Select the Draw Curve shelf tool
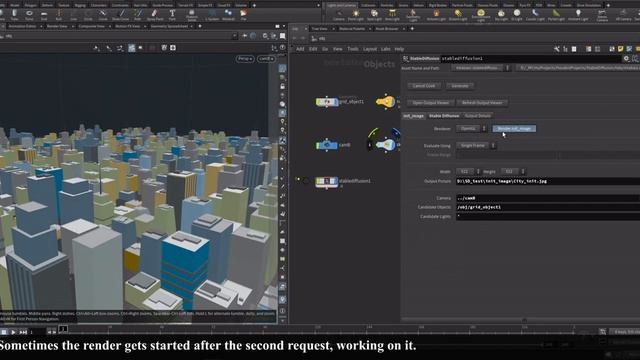Screen dimensions: 640x360 click(120, 15)
